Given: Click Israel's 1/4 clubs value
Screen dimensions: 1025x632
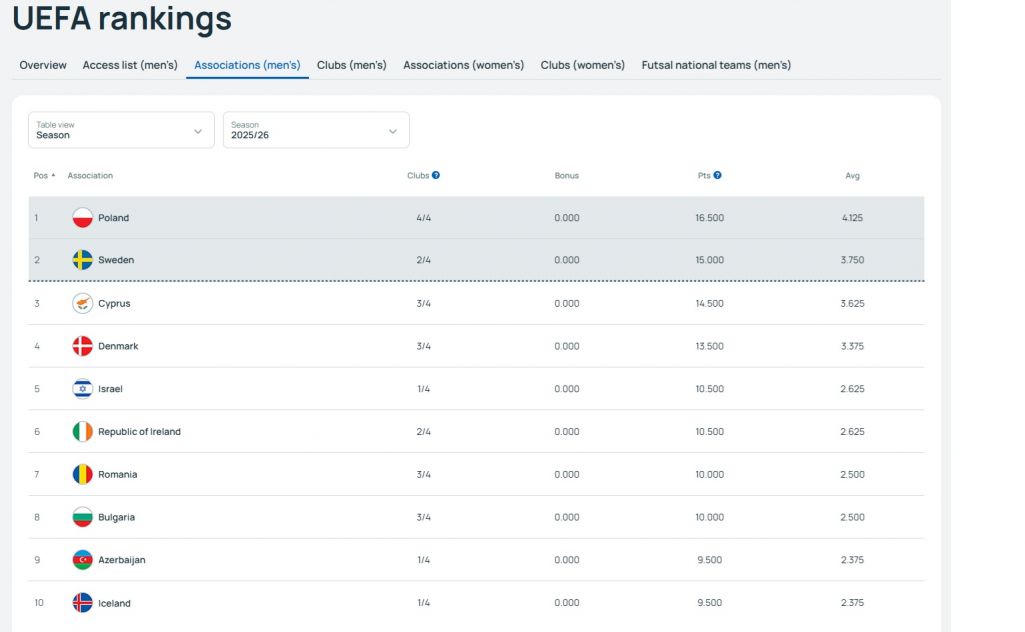Looking at the screenshot, I should coord(424,388).
